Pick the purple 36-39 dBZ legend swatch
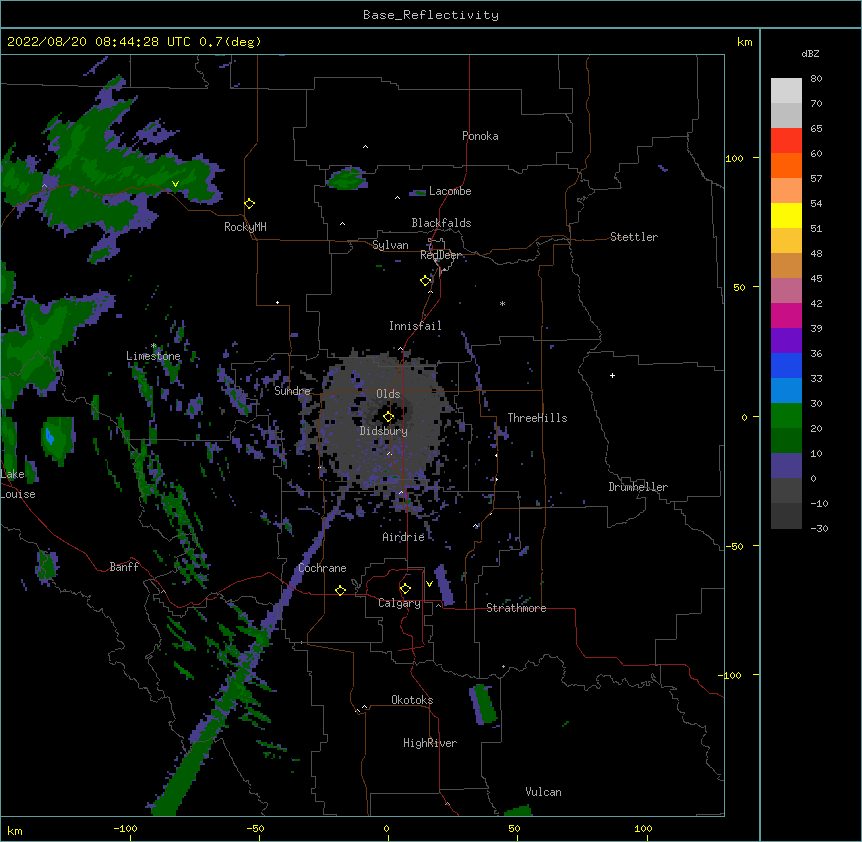This screenshot has height=842, width=862. 786,341
